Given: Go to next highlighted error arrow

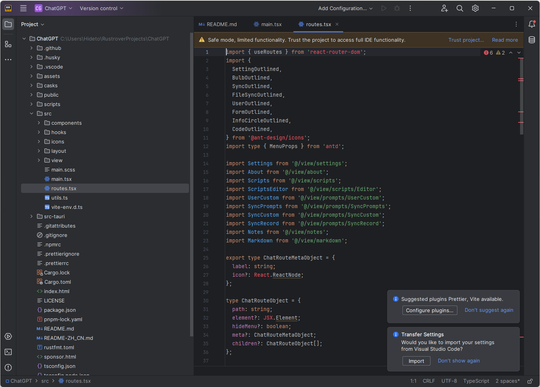Looking at the screenshot, I should point(519,53).
